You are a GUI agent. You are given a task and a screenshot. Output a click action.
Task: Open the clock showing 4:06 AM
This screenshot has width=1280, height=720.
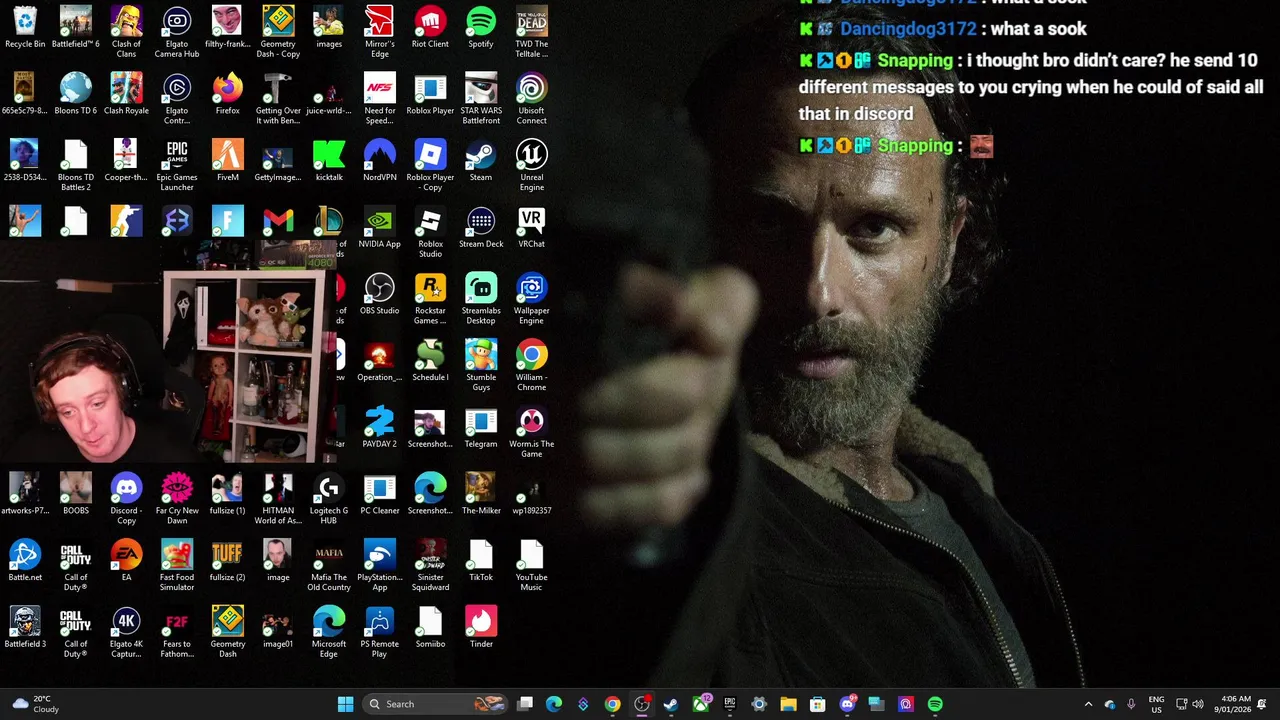[1236, 704]
